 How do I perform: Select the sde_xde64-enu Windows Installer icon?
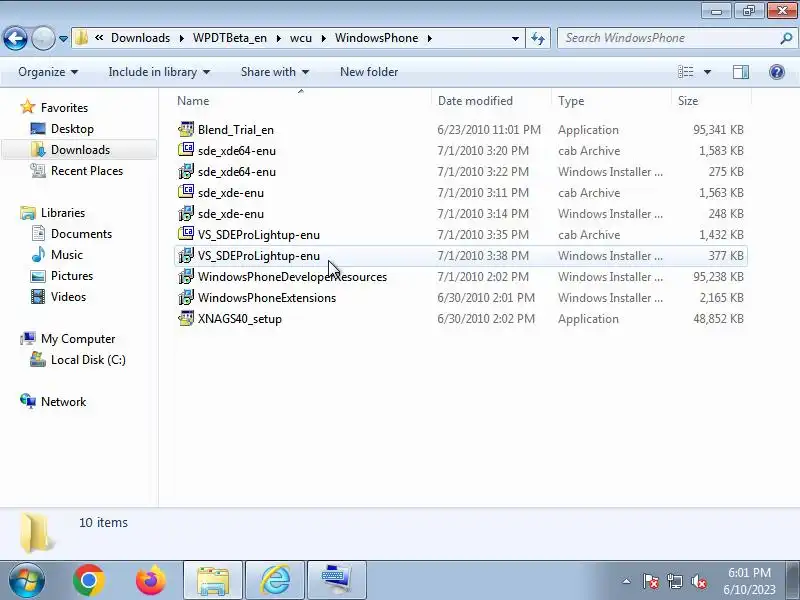[186, 171]
